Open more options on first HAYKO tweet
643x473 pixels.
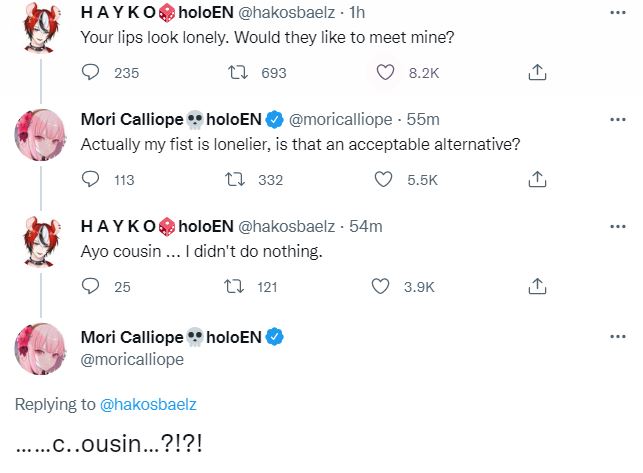[619, 14]
